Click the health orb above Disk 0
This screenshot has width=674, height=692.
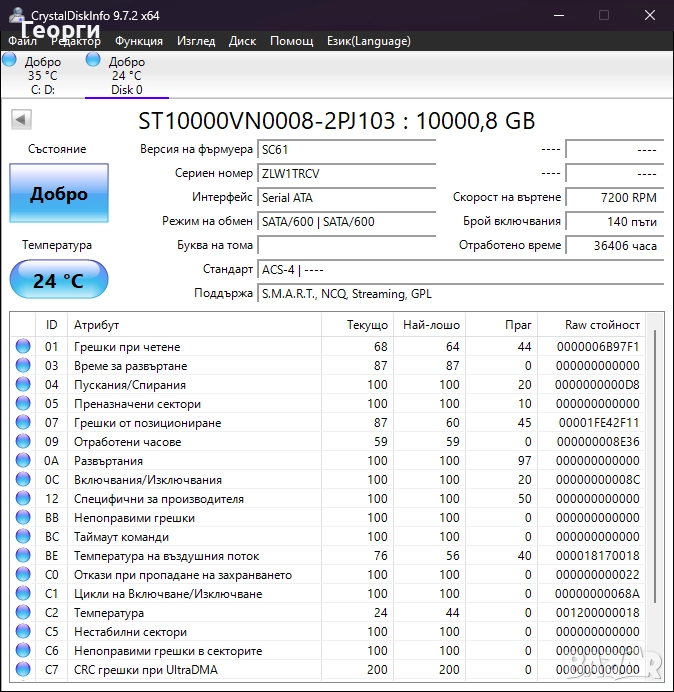pos(94,60)
